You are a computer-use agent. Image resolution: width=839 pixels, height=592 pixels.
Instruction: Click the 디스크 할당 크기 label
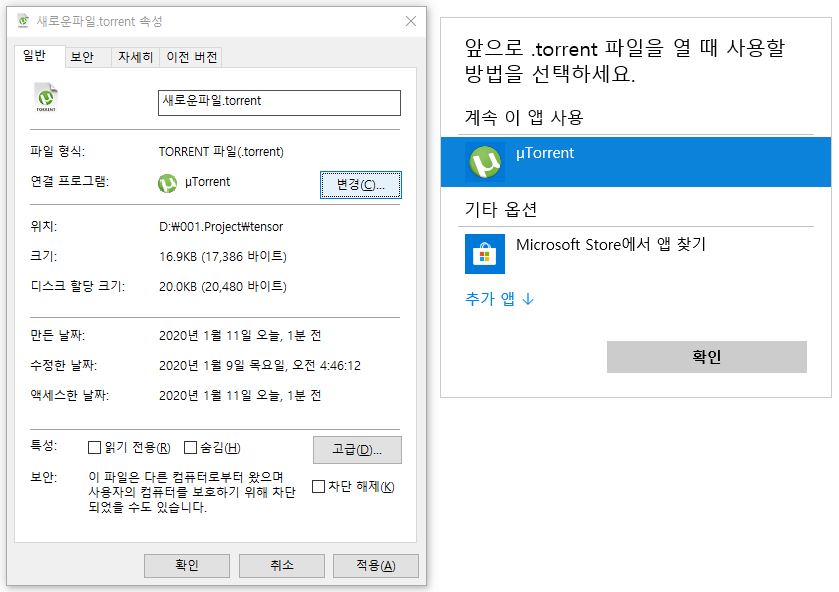pyautogui.click(x=78, y=286)
